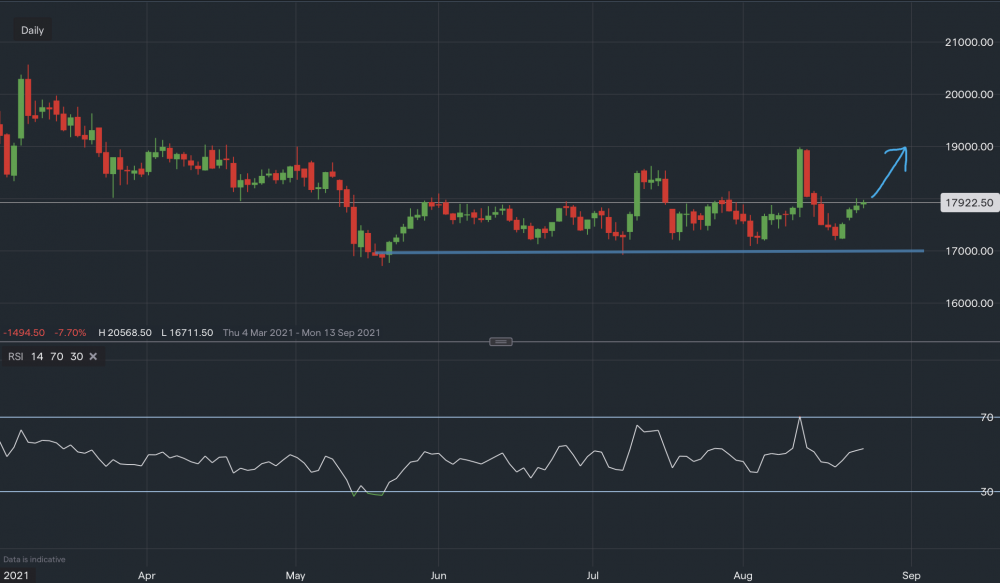
Task: Click the Apr label on time axis
Action: 146,576
